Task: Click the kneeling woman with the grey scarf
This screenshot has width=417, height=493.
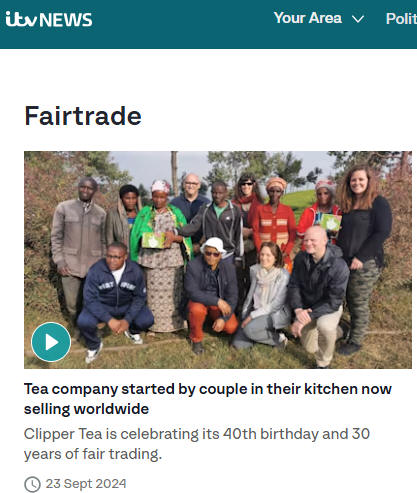Action: [x=263, y=297]
